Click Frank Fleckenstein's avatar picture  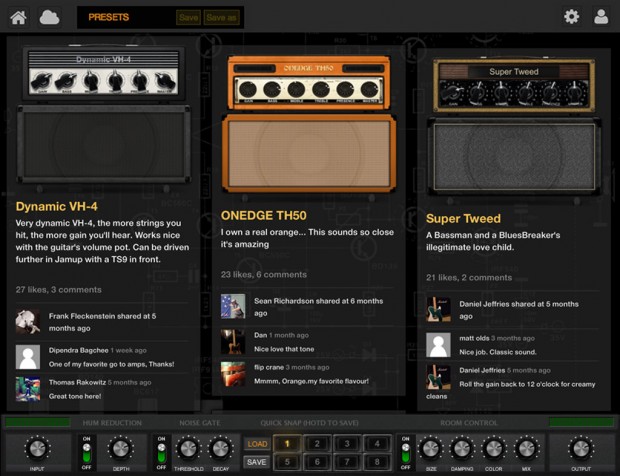(28, 321)
